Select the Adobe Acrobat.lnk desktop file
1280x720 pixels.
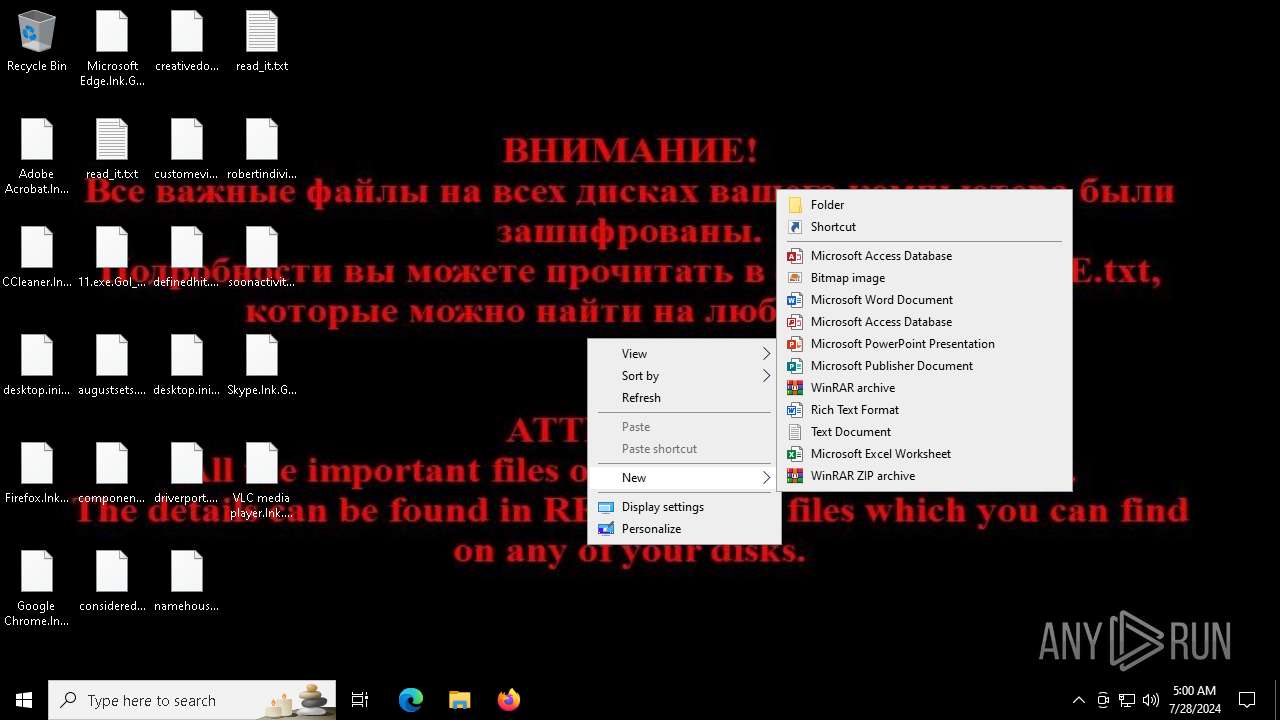point(37,156)
